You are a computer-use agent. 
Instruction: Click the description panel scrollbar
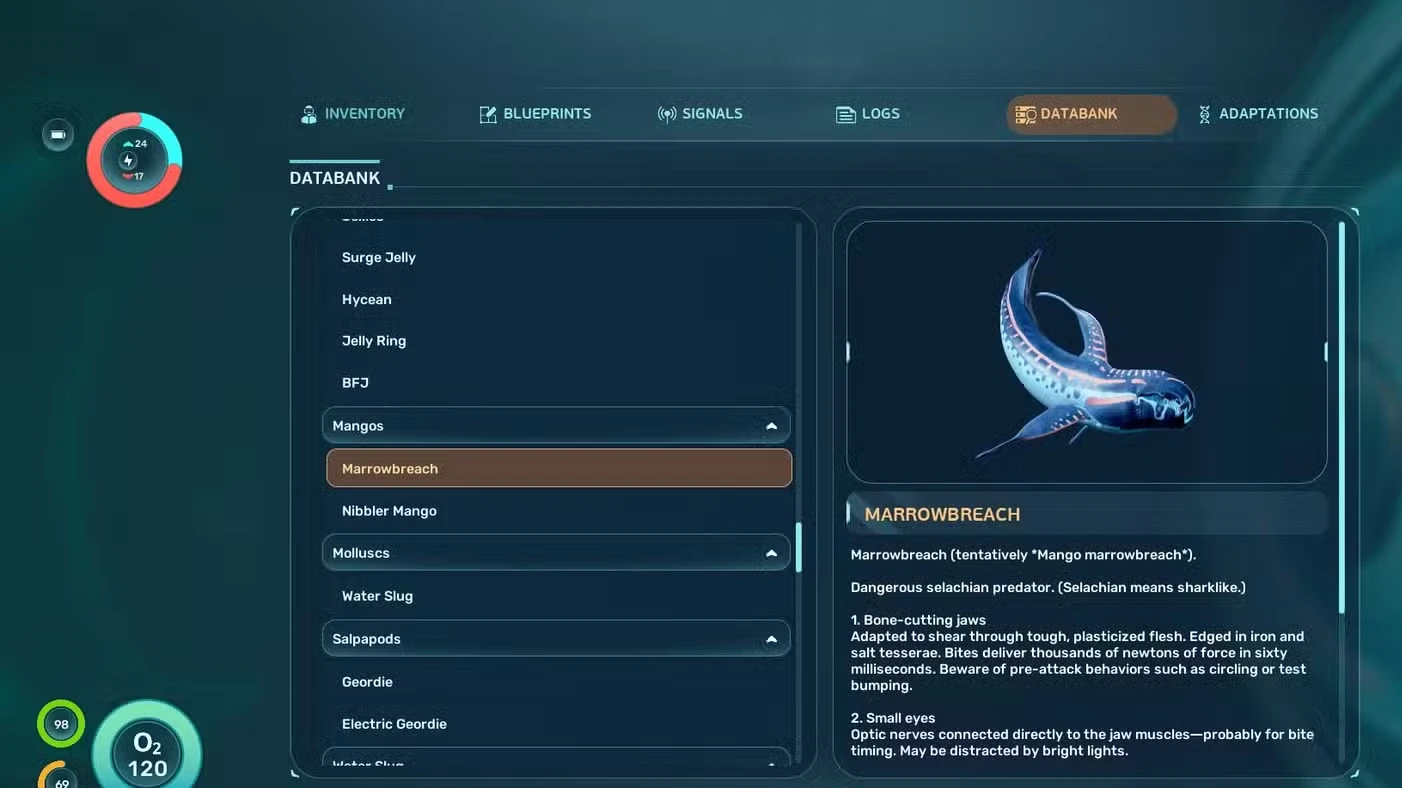pos(1342,418)
